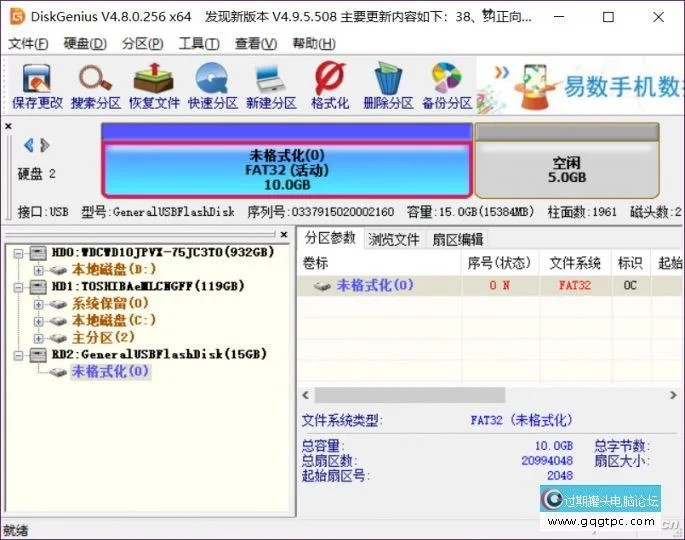Click the 新建分区 icon
Viewport: 685px width, 540px height.
[271, 86]
